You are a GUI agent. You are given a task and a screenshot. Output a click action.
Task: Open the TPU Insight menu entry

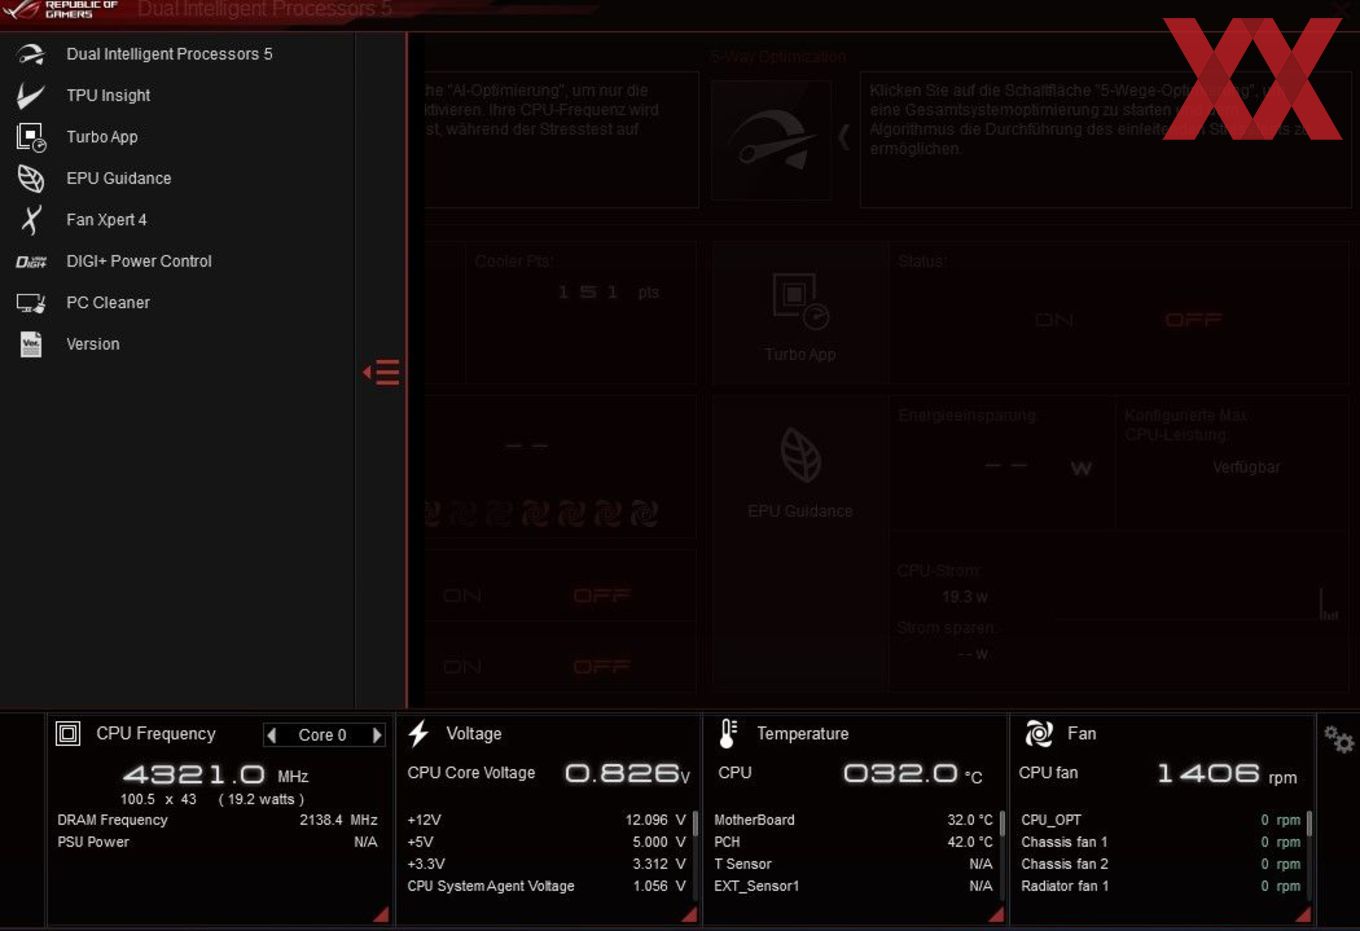click(108, 95)
